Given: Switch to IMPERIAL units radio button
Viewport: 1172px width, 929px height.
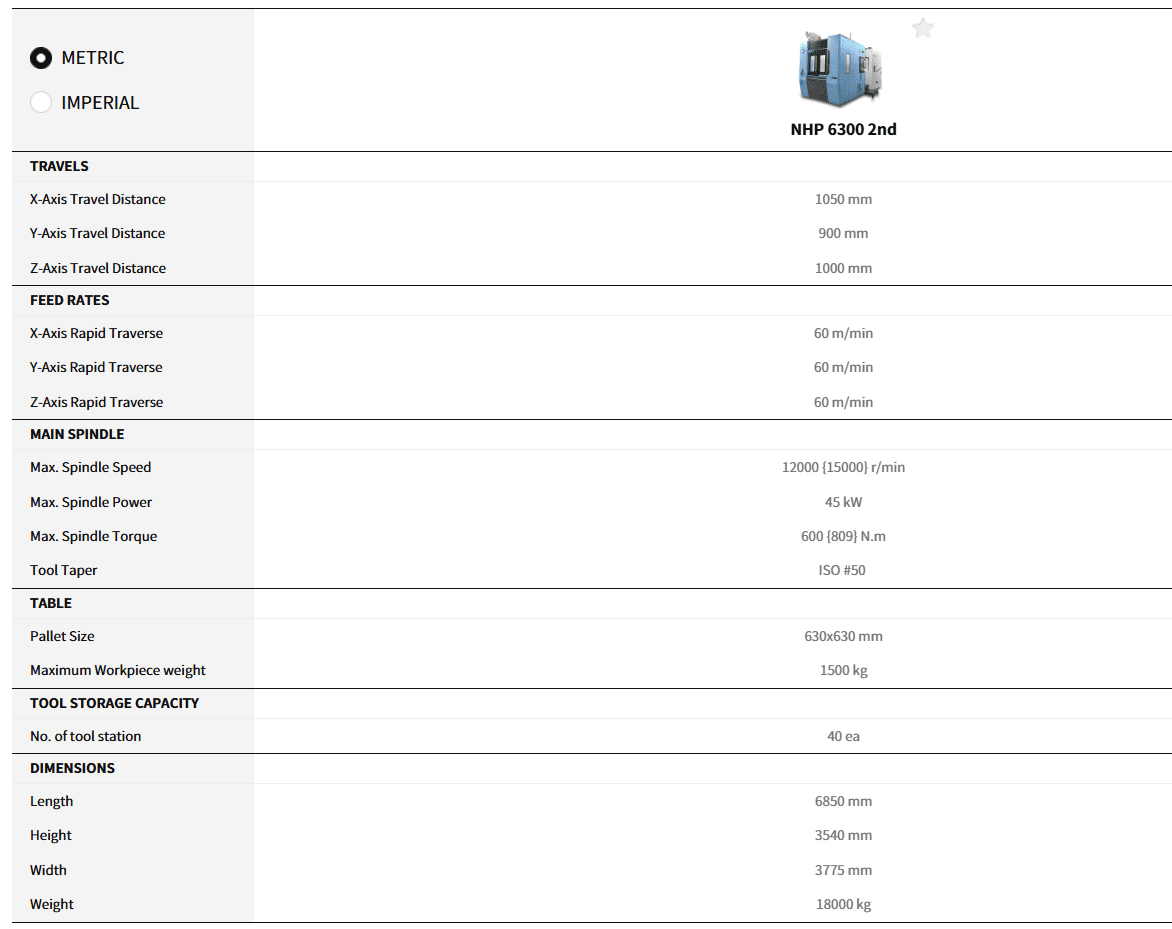Looking at the screenshot, I should (x=41, y=102).
